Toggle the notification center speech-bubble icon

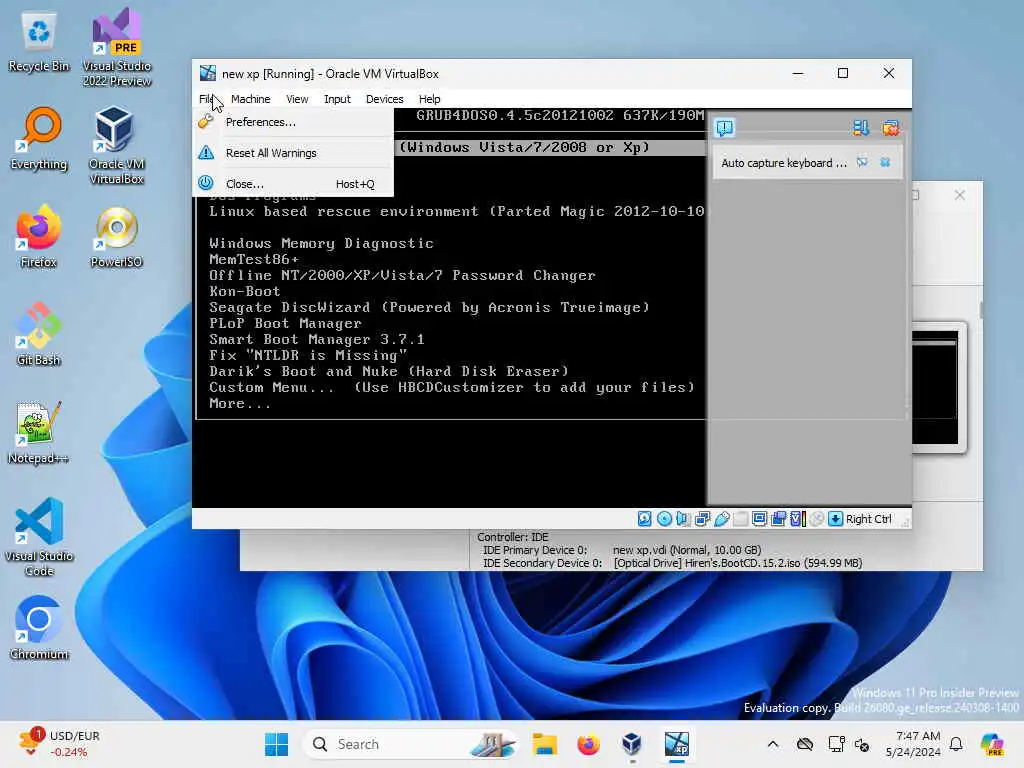click(x=724, y=127)
